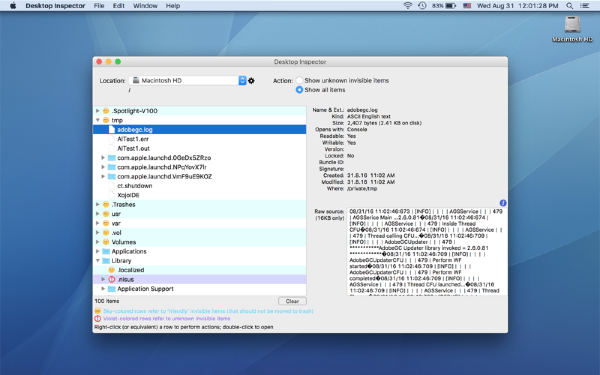Click folder icon of com.apple.launchd.0GeDx5ZRzo
The height and width of the screenshot is (375, 600).
point(112,158)
